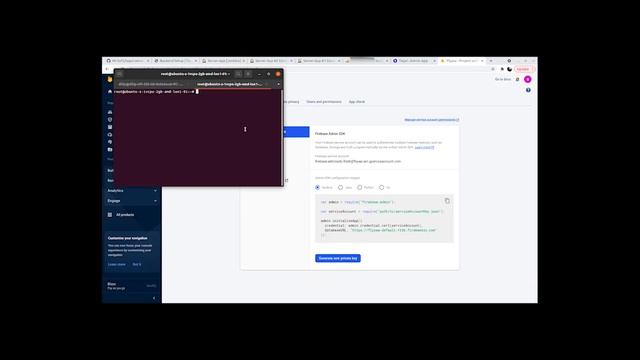Click Got it under Customize your navigation
The height and width of the screenshot is (360, 640).
[x=137, y=264]
